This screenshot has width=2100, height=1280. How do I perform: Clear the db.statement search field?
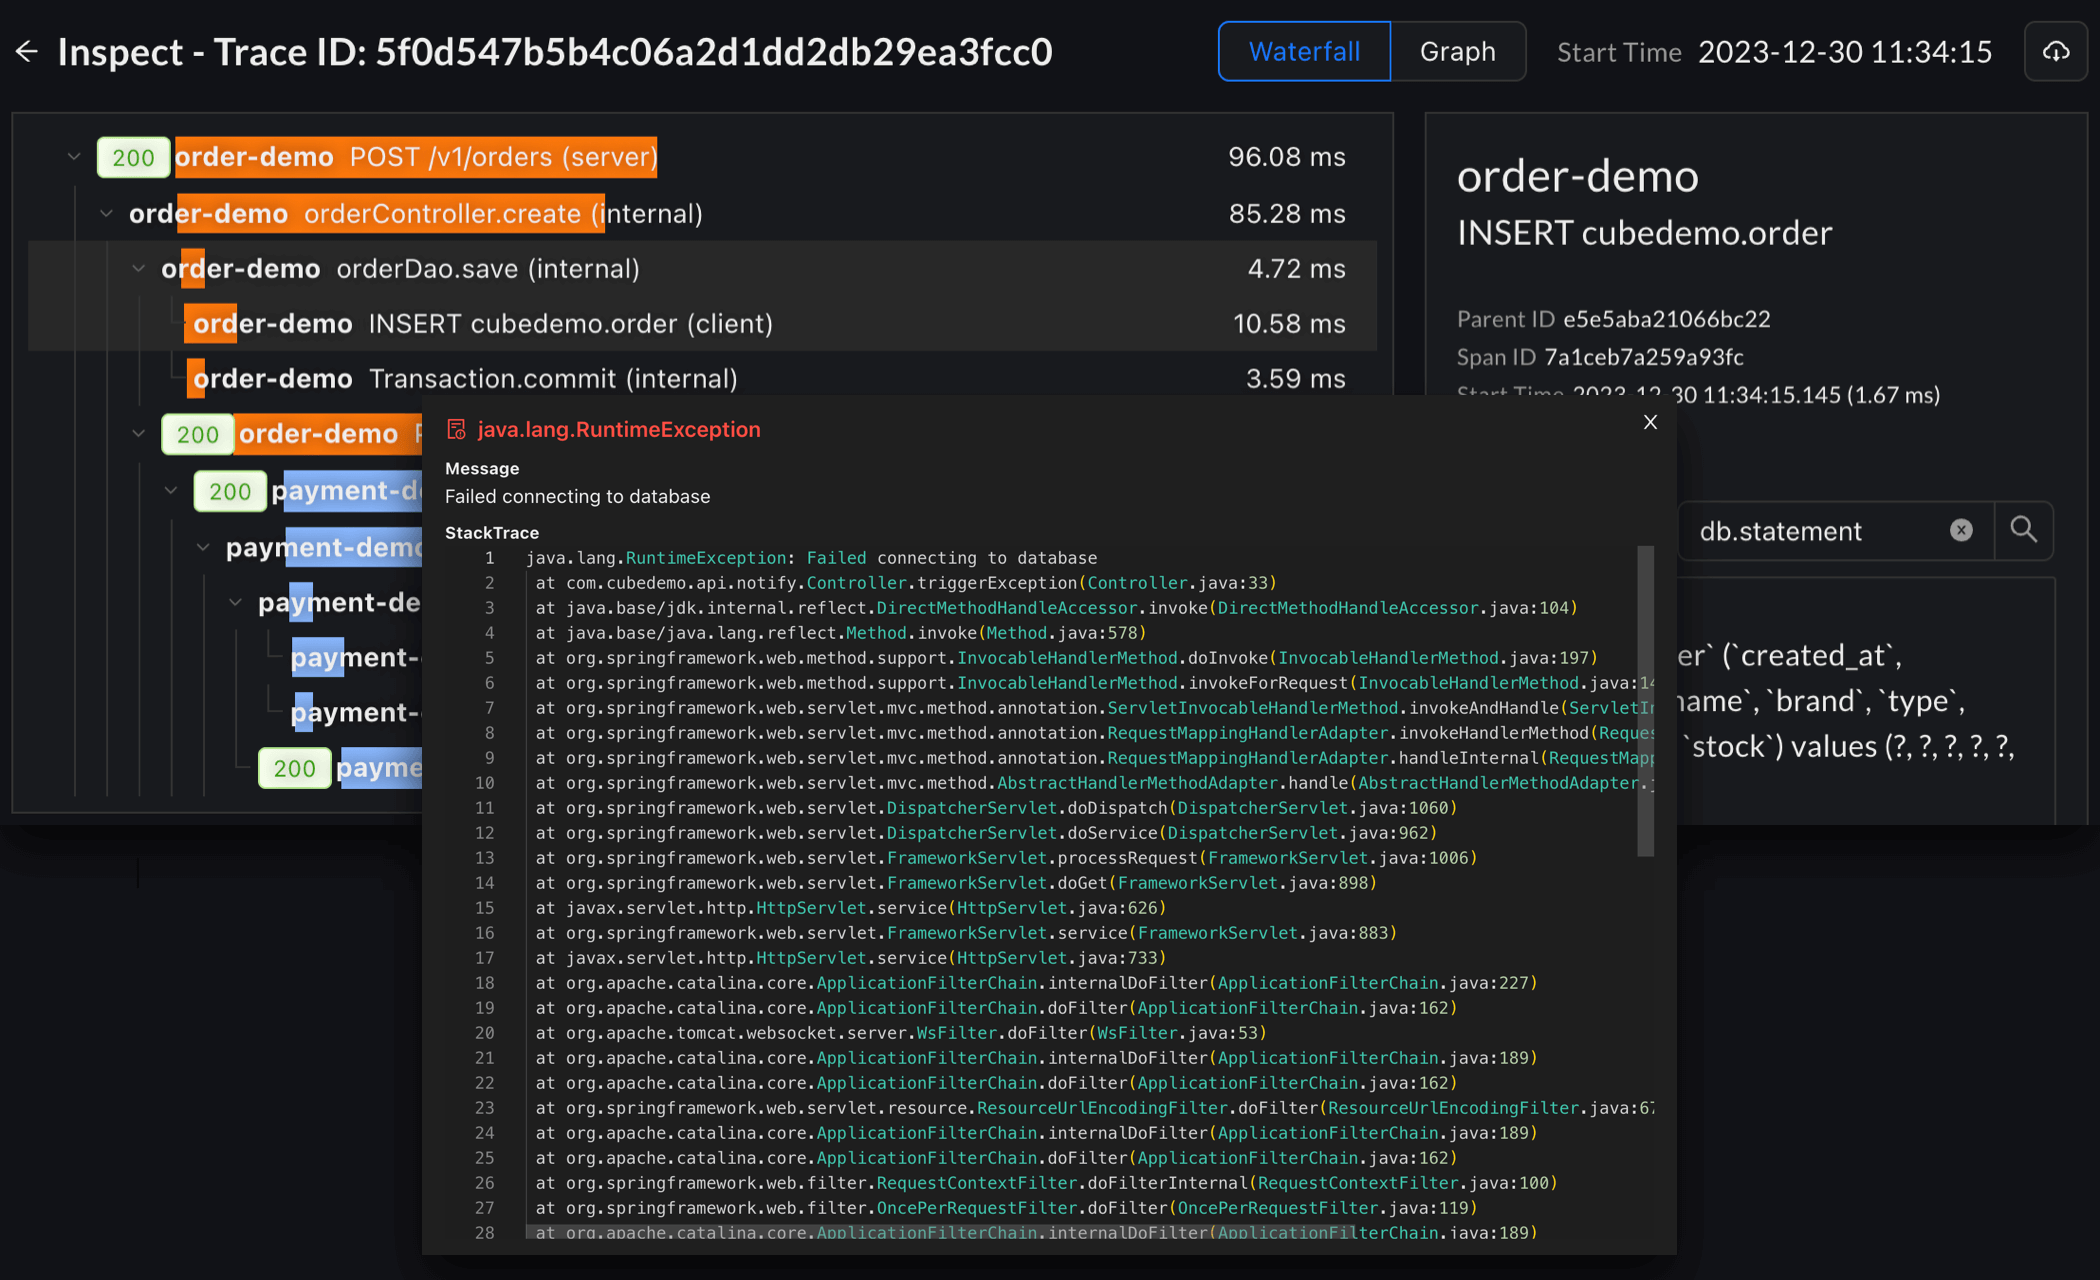[1961, 530]
